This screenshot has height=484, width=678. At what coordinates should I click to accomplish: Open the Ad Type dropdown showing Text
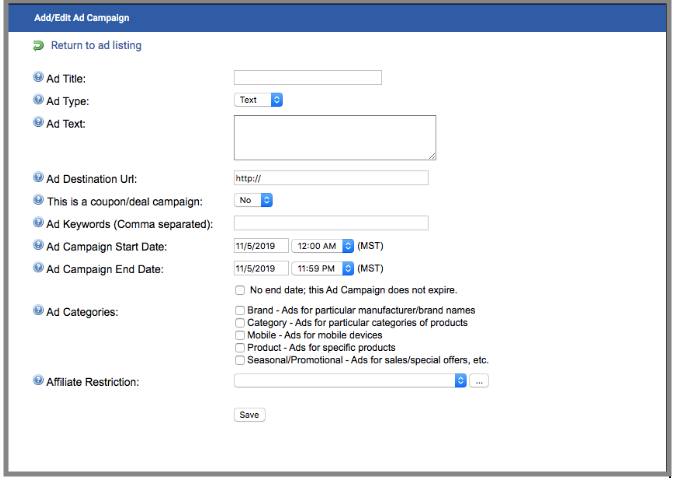point(259,100)
